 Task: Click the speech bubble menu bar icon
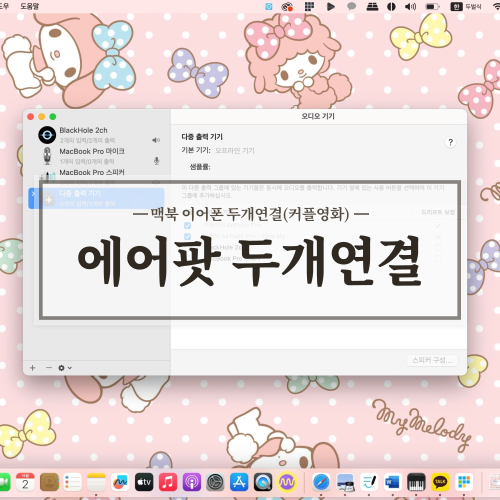tap(351, 6)
